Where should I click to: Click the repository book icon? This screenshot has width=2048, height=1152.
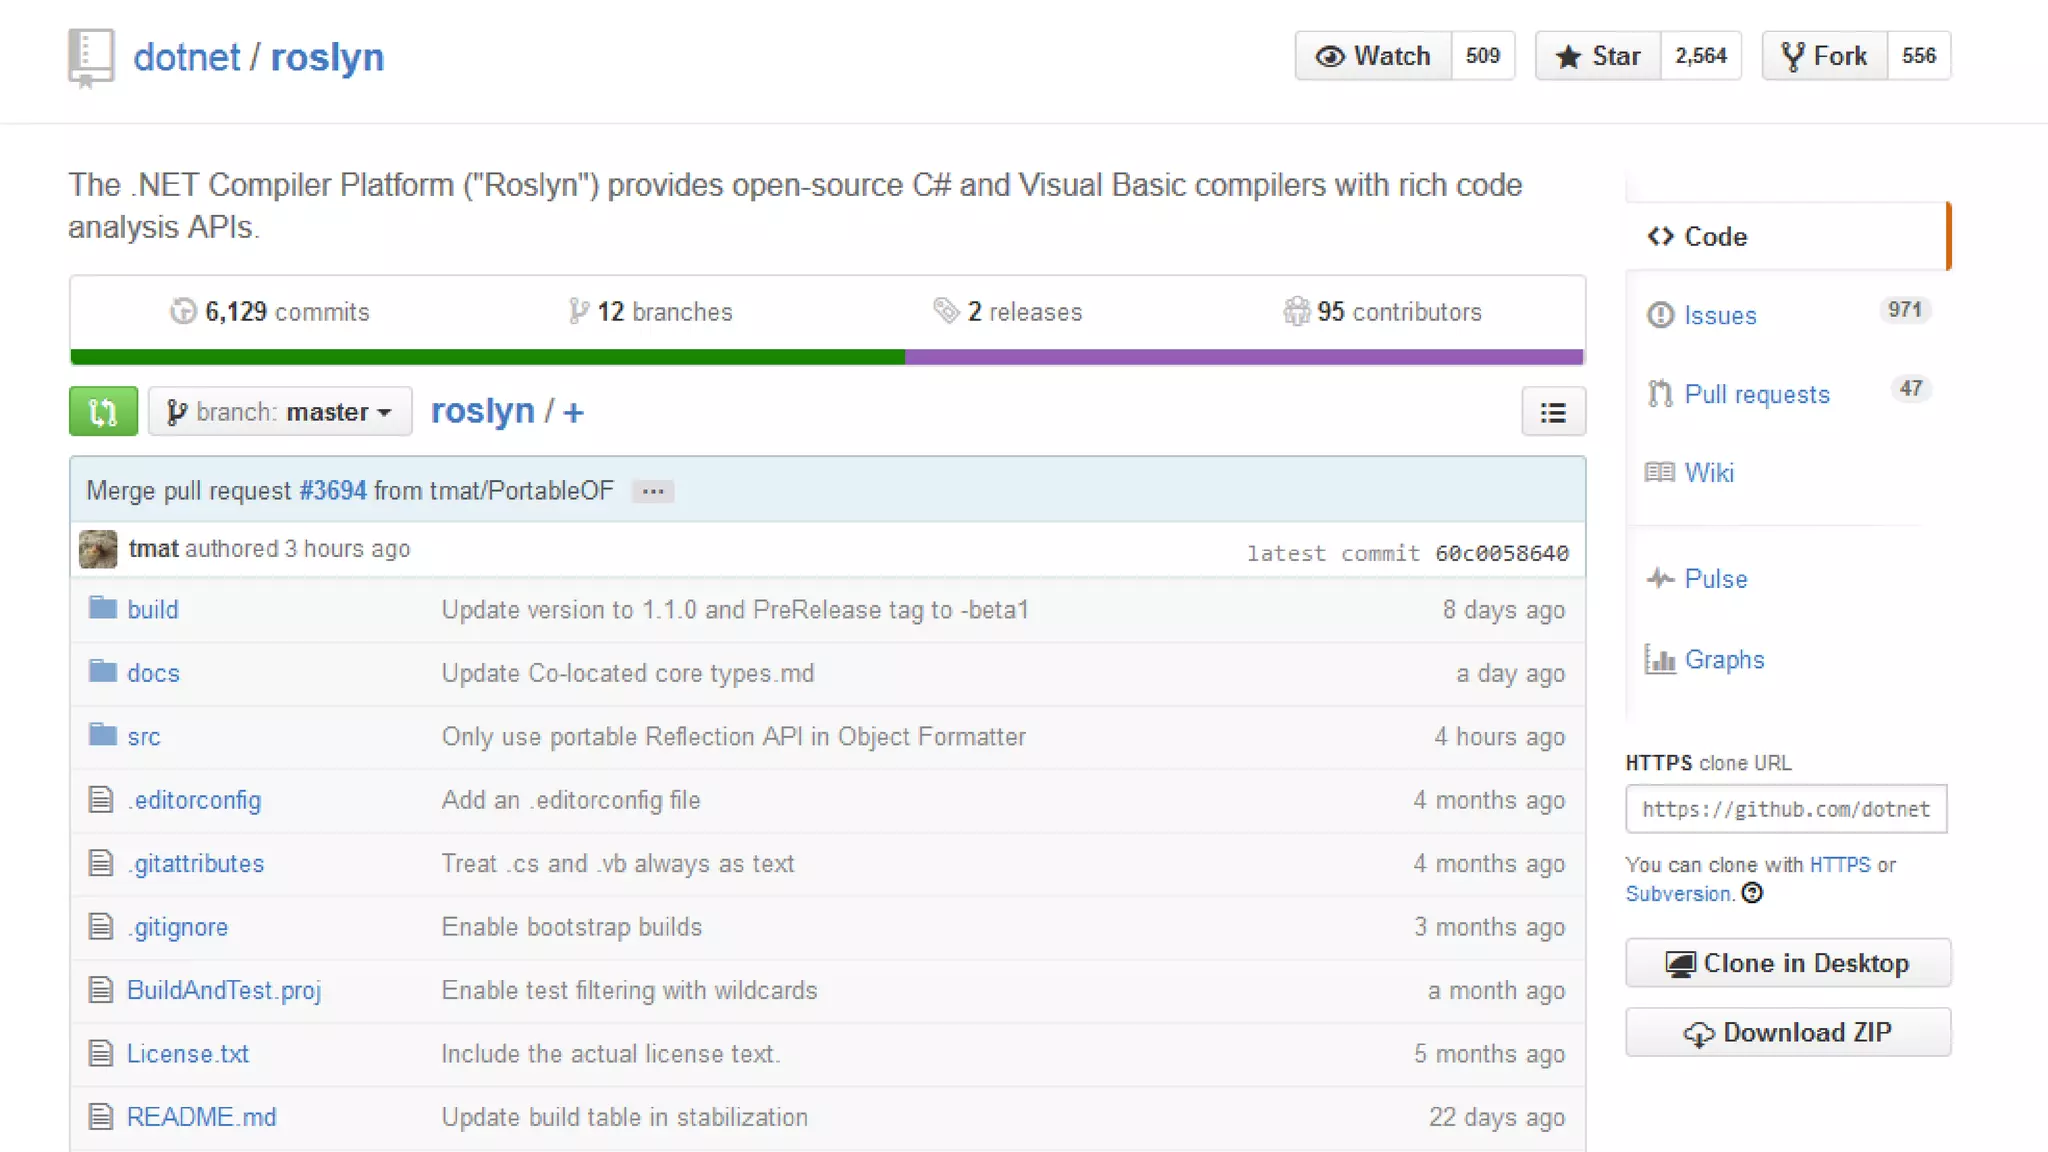[x=90, y=57]
